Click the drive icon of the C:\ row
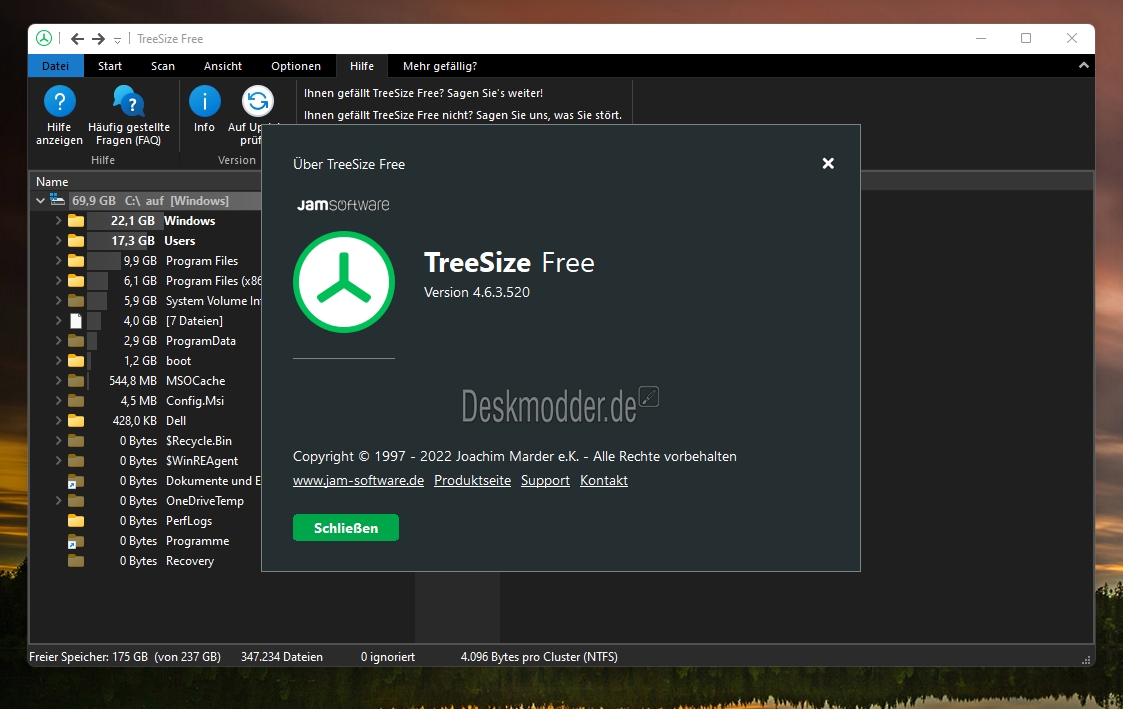Image resolution: width=1123 pixels, height=709 pixels. click(57, 201)
